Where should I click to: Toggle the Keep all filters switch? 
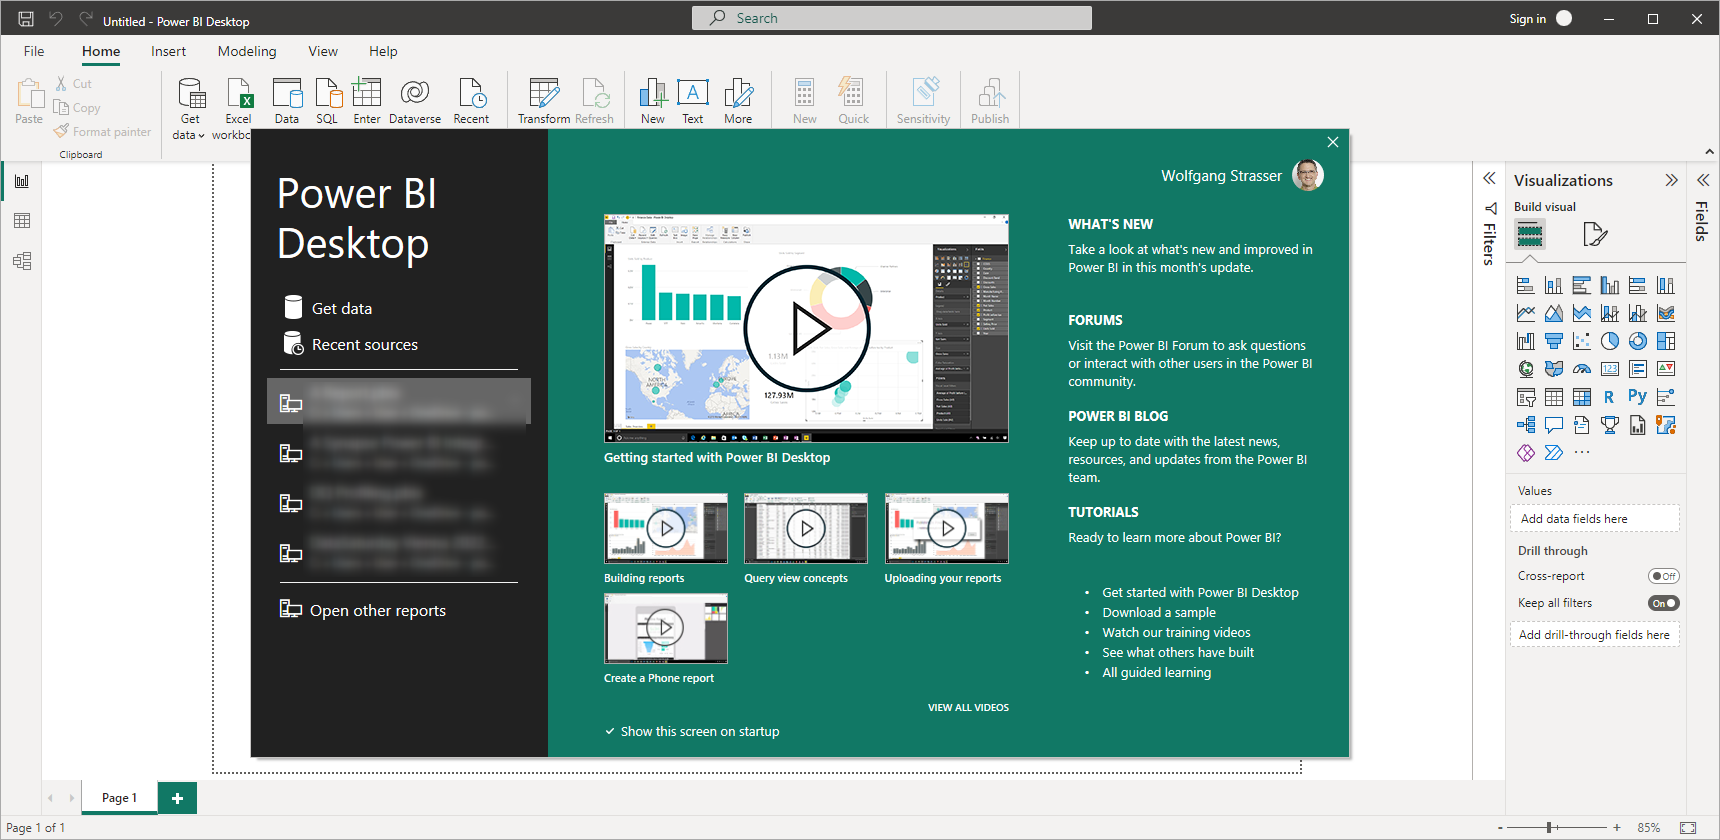[1664, 603]
